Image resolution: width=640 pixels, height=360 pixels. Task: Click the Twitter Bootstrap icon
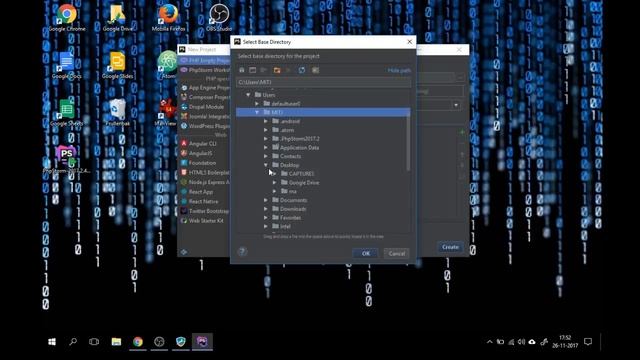(x=184, y=211)
